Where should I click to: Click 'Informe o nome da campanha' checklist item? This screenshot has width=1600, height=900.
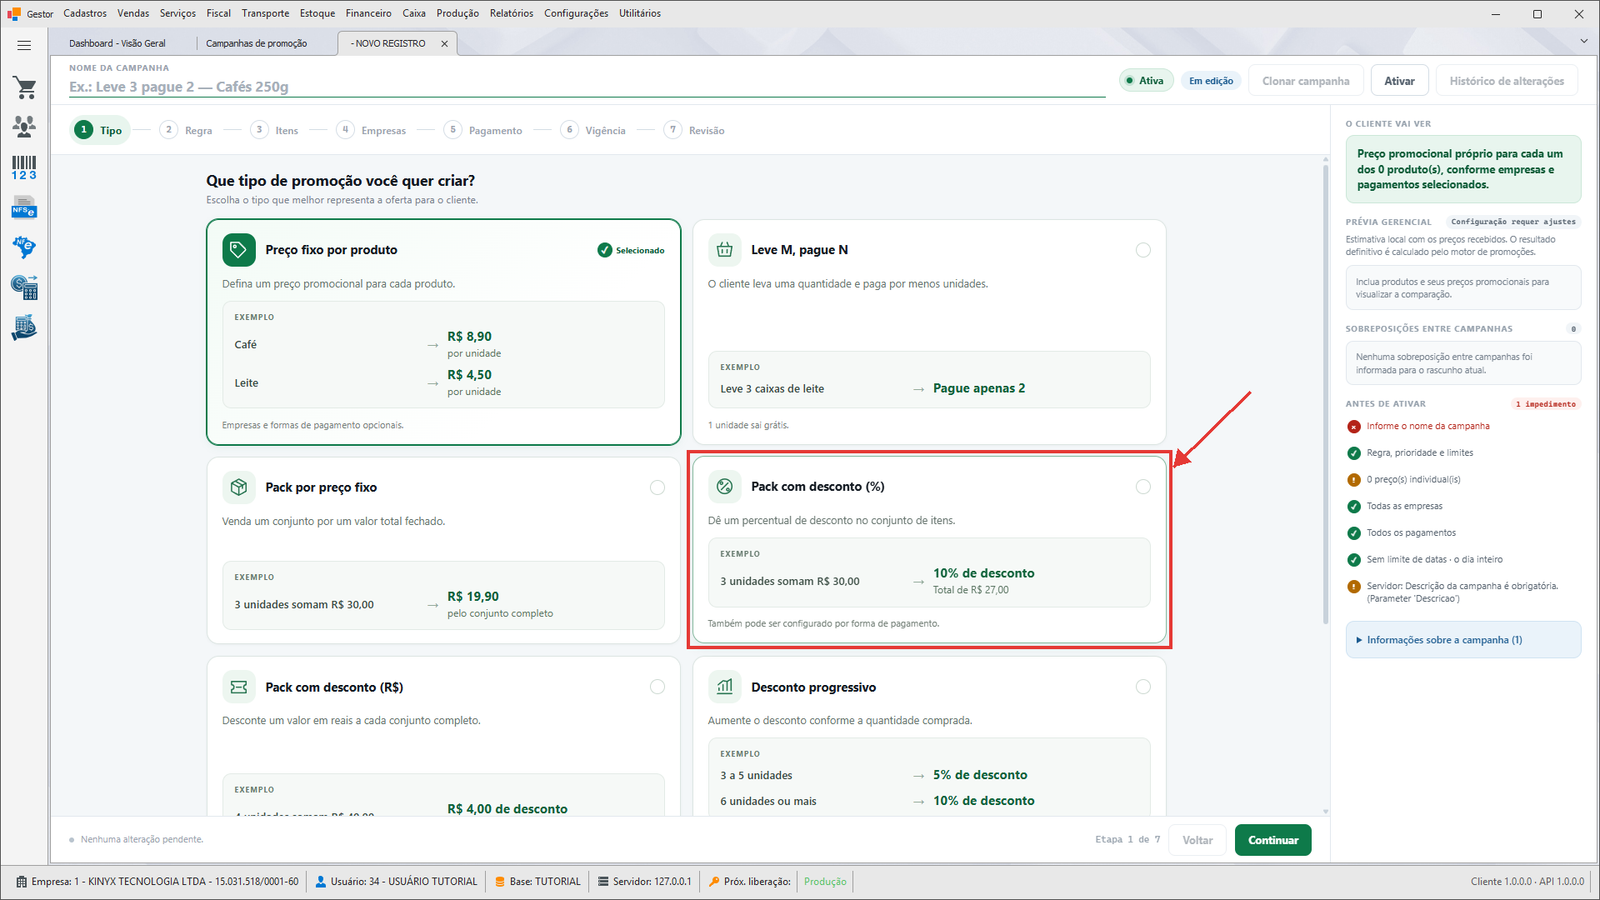pyautogui.click(x=1428, y=426)
